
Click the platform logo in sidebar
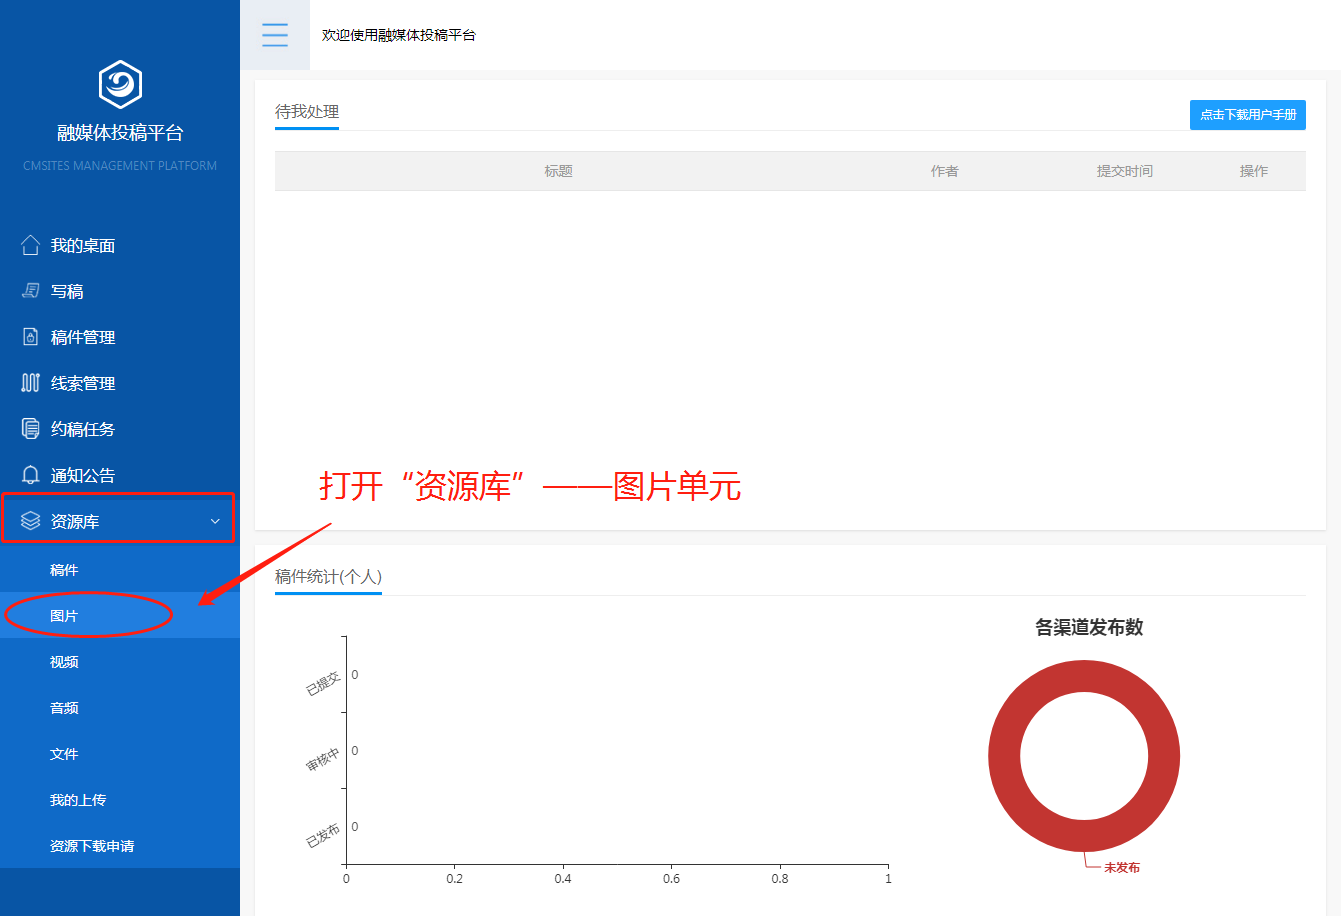[x=120, y=84]
